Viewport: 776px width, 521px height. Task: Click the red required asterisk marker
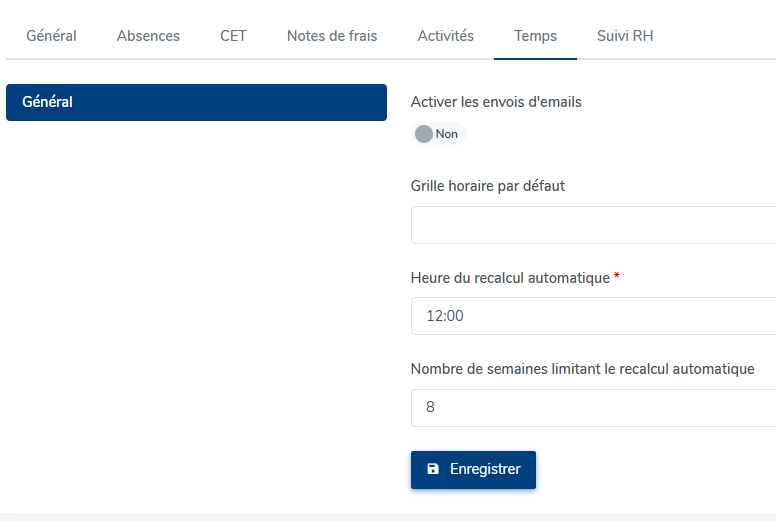617,276
